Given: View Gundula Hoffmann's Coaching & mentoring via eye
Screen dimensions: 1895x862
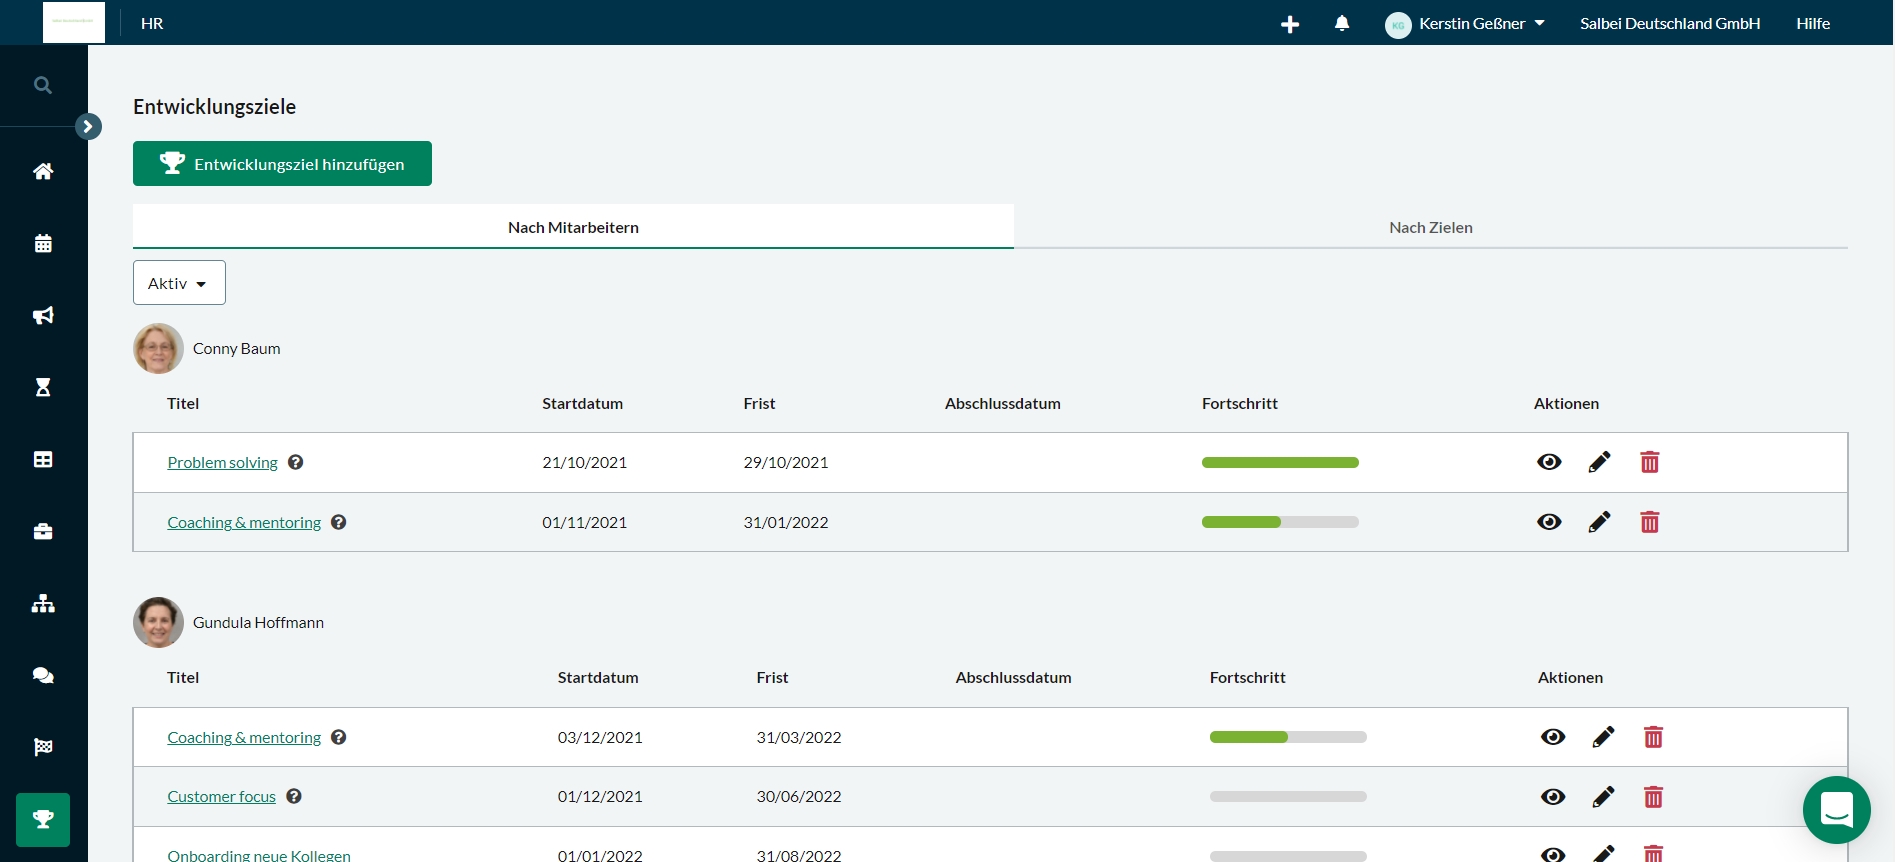Looking at the screenshot, I should [1553, 737].
